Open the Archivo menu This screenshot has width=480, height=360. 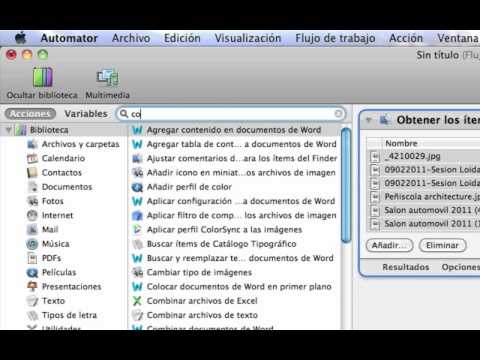pyautogui.click(x=131, y=38)
